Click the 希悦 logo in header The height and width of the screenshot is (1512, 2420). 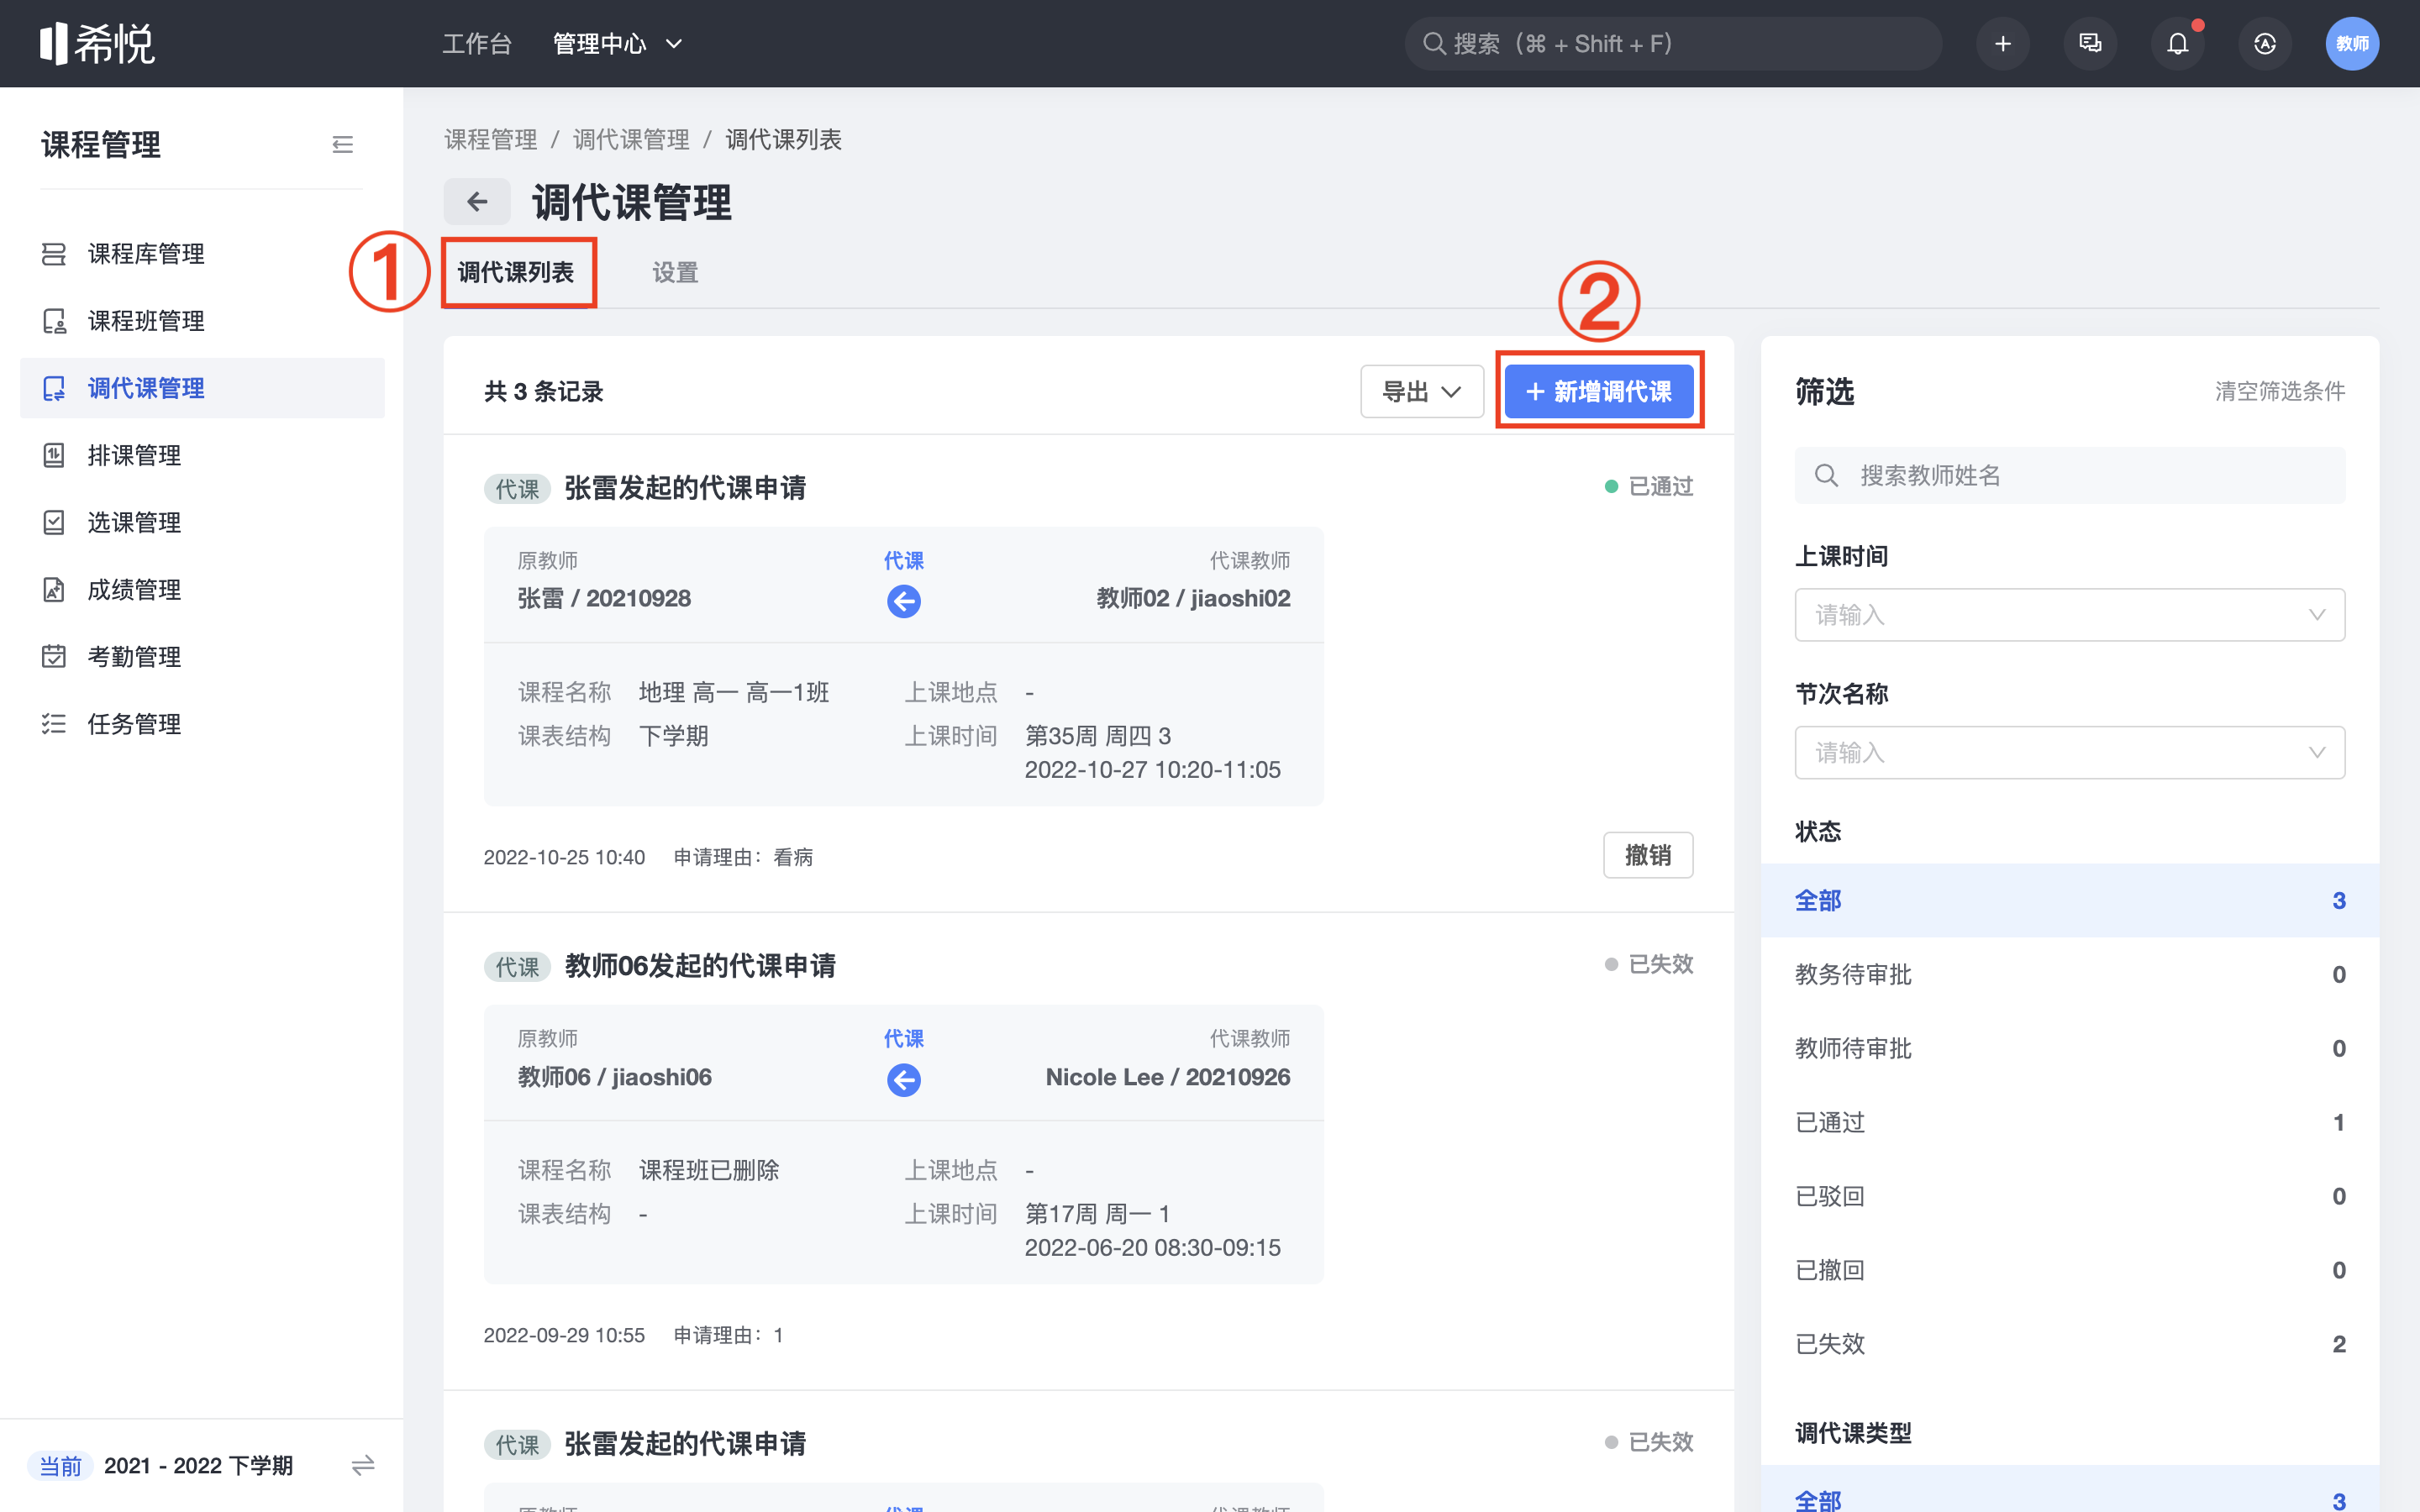(x=97, y=43)
